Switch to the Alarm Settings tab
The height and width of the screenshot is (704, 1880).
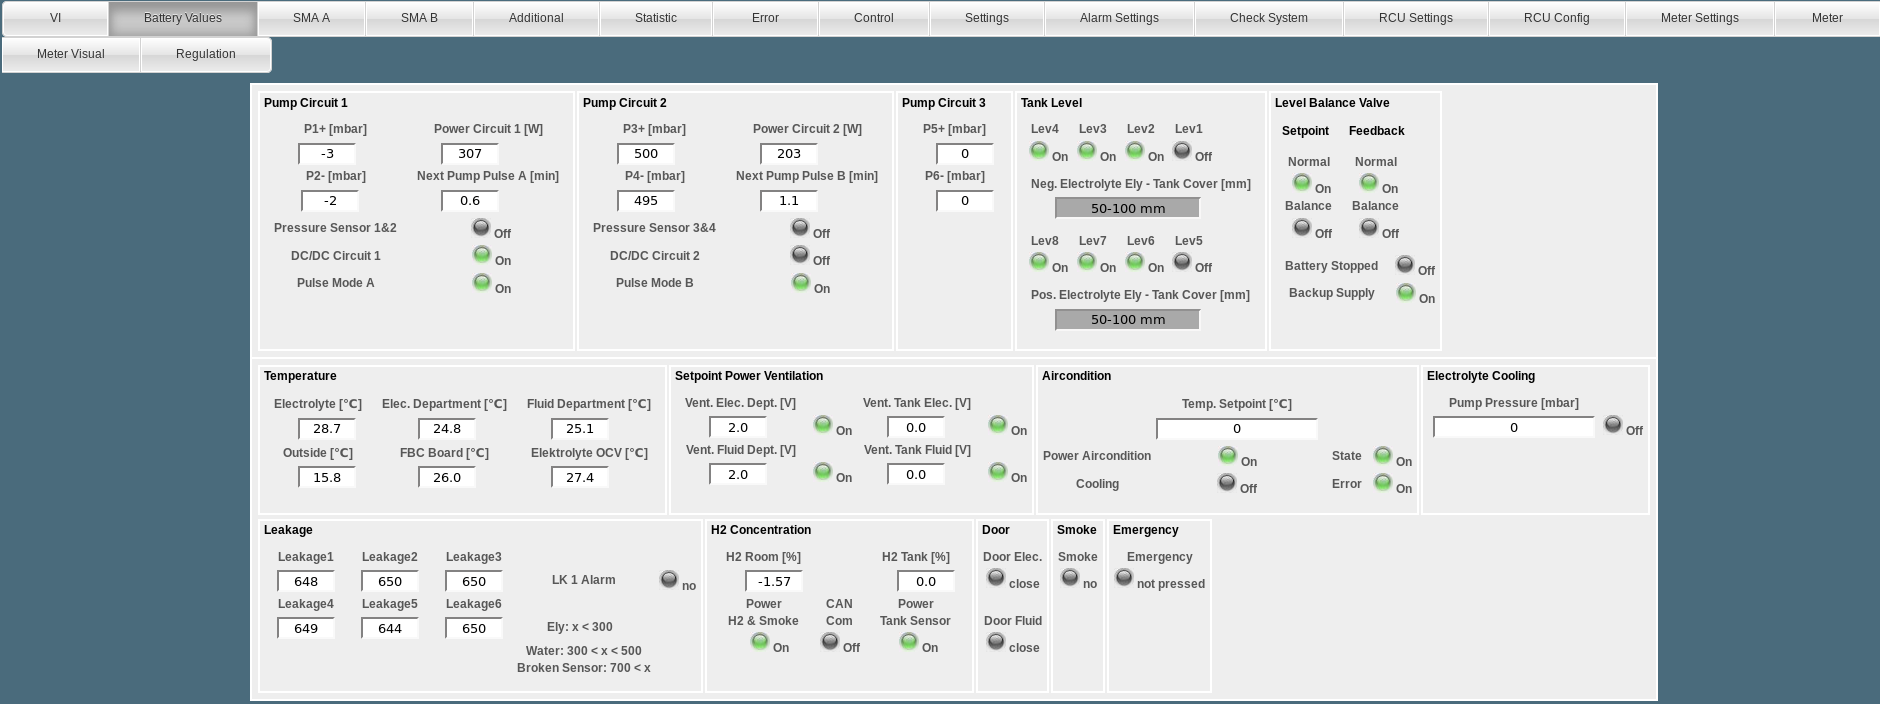click(1119, 18)
